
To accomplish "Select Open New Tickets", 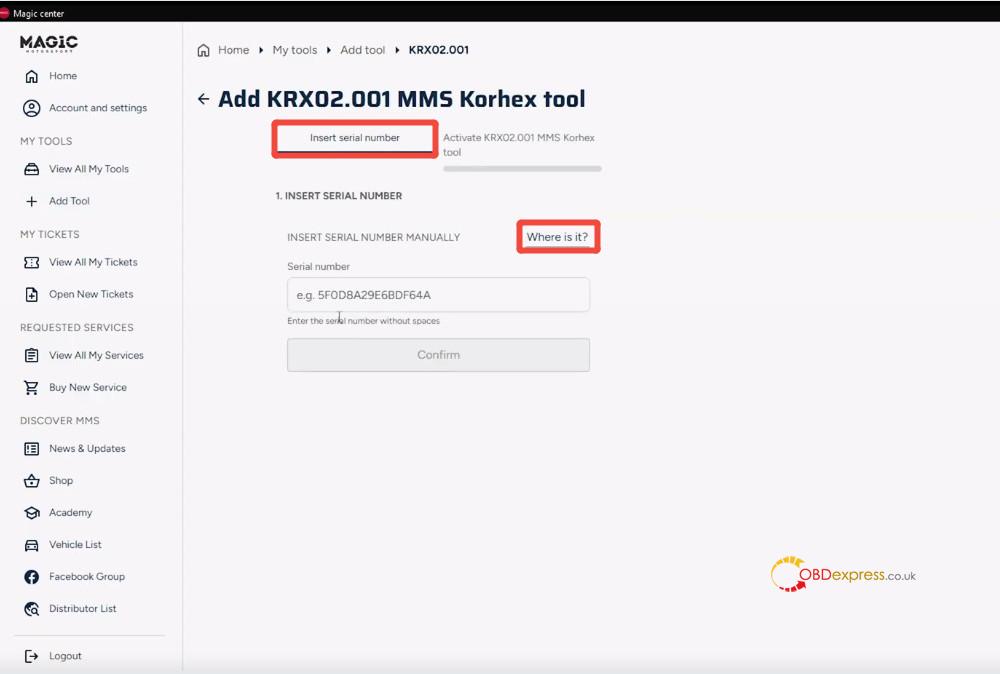I will point(91,294).
